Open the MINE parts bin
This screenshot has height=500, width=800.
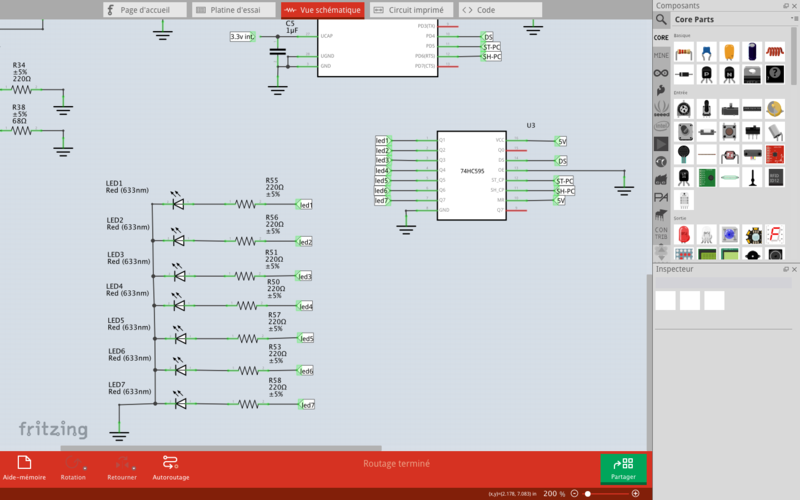[x=661, y=55]
